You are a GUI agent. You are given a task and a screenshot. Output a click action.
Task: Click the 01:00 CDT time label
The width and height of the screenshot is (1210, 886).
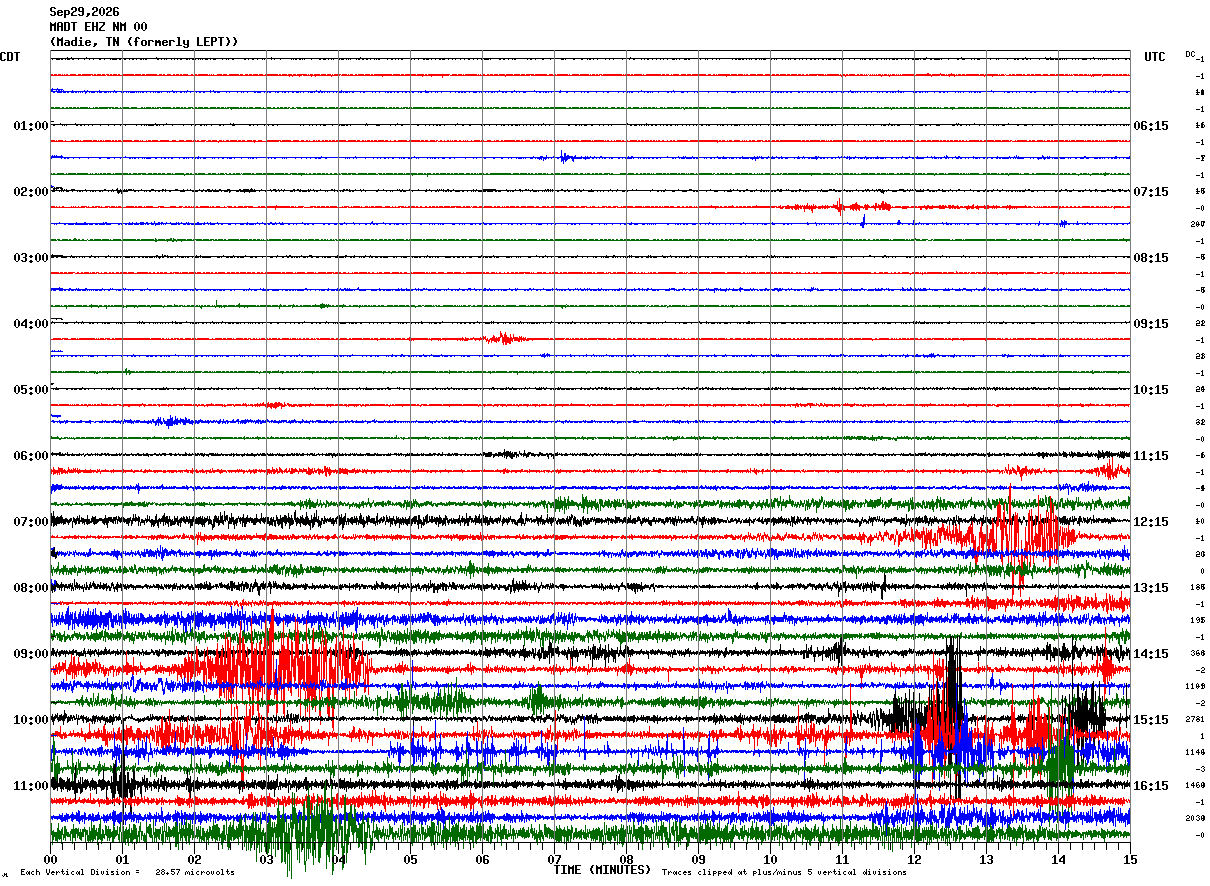[31, 126]
